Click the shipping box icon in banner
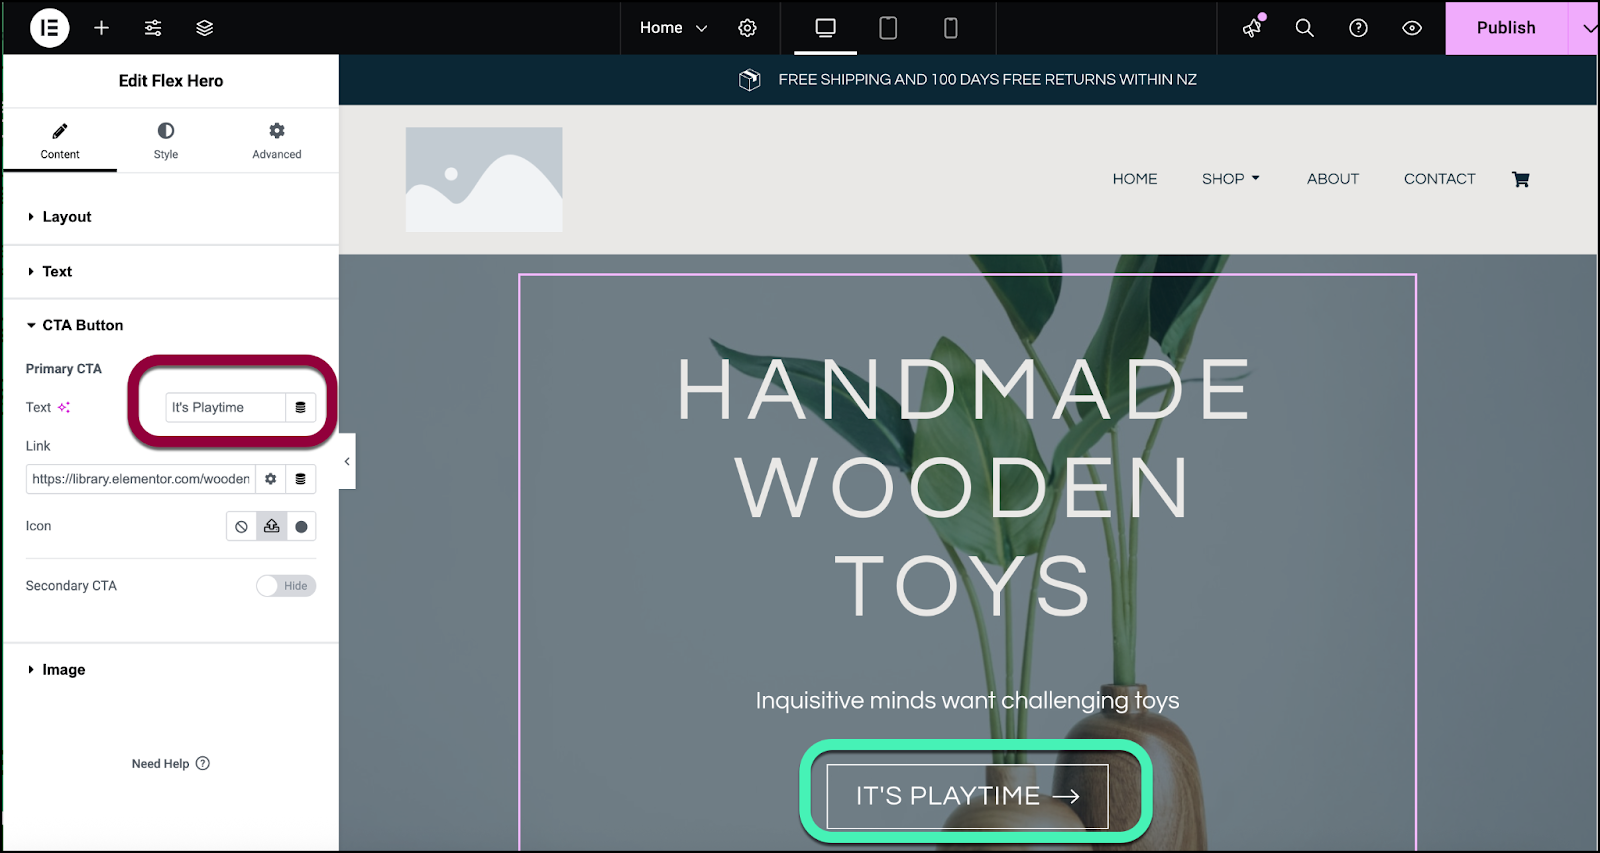This screenshot has width=1600, height=853. 749,80
